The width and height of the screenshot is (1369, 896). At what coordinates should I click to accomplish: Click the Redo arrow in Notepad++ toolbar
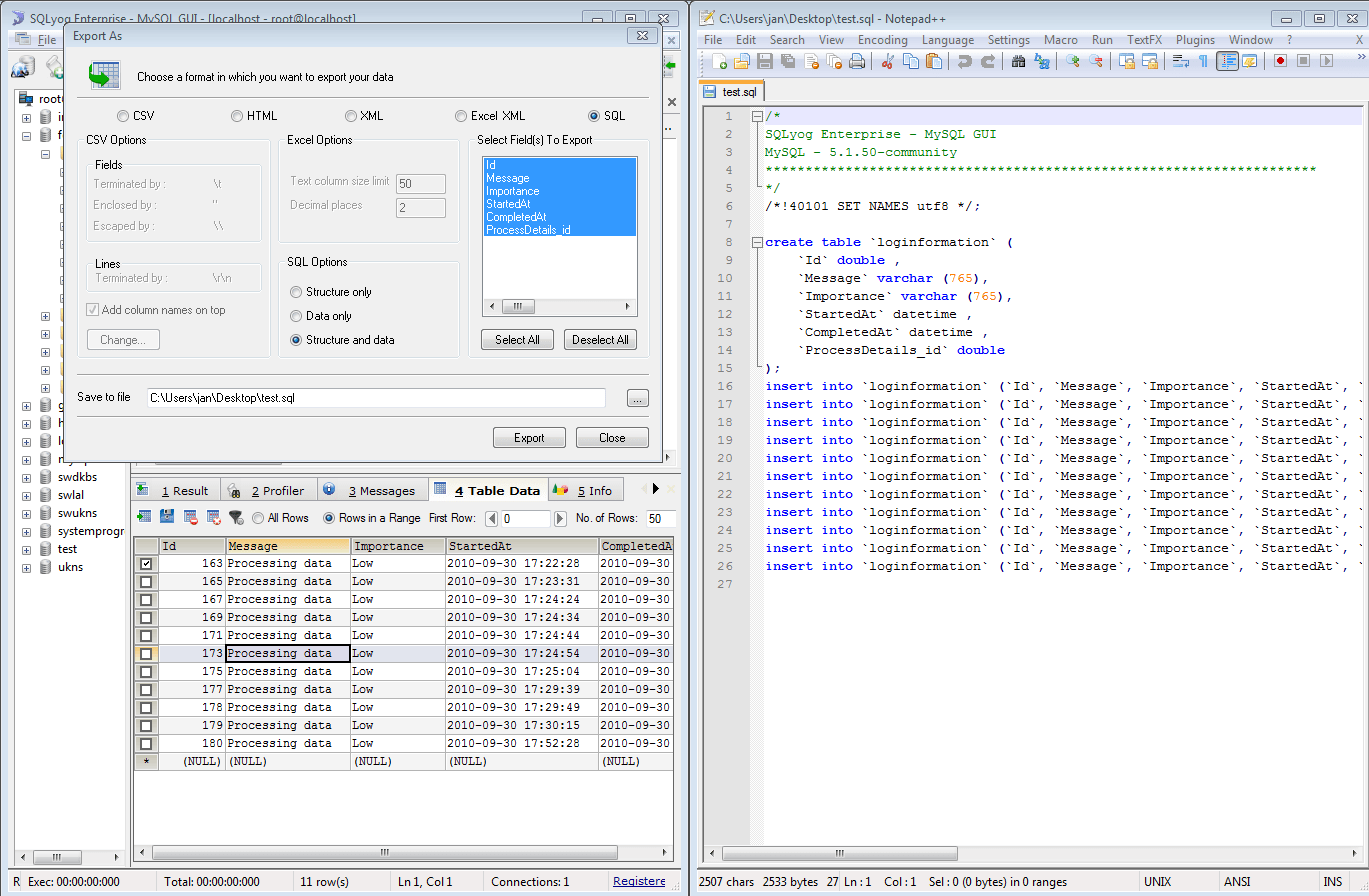point(988,61)
